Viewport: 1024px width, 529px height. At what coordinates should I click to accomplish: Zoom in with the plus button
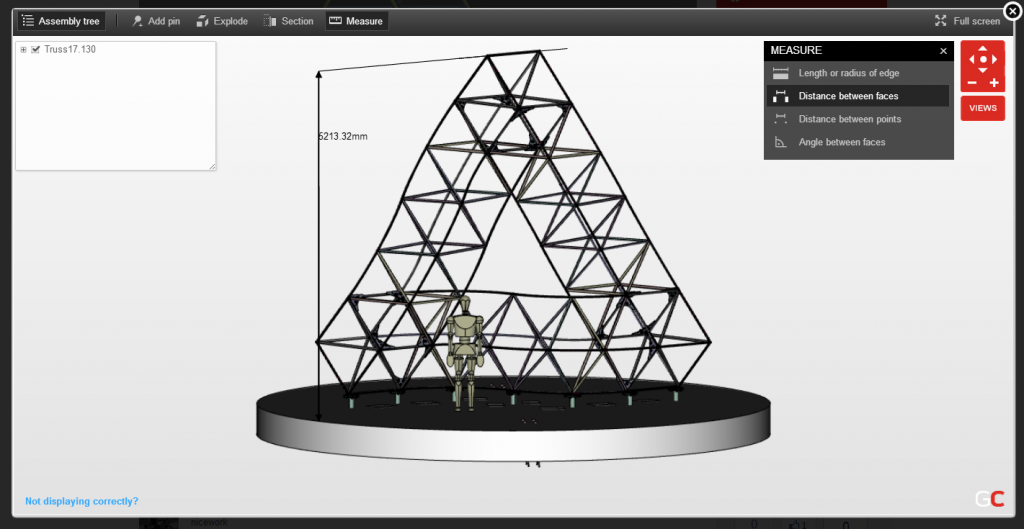tap(995, 83)
